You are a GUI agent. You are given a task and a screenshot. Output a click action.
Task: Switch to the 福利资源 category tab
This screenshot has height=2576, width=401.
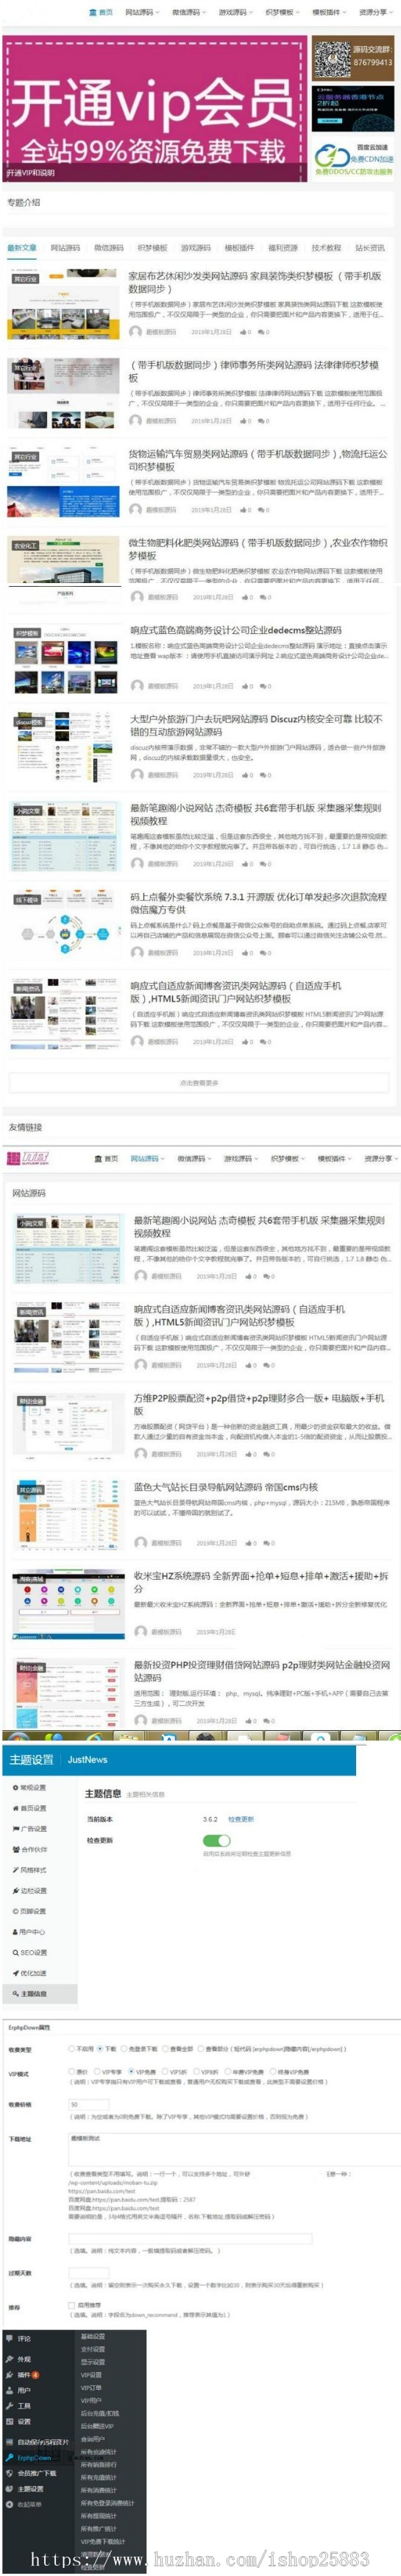tap(282, 248)
